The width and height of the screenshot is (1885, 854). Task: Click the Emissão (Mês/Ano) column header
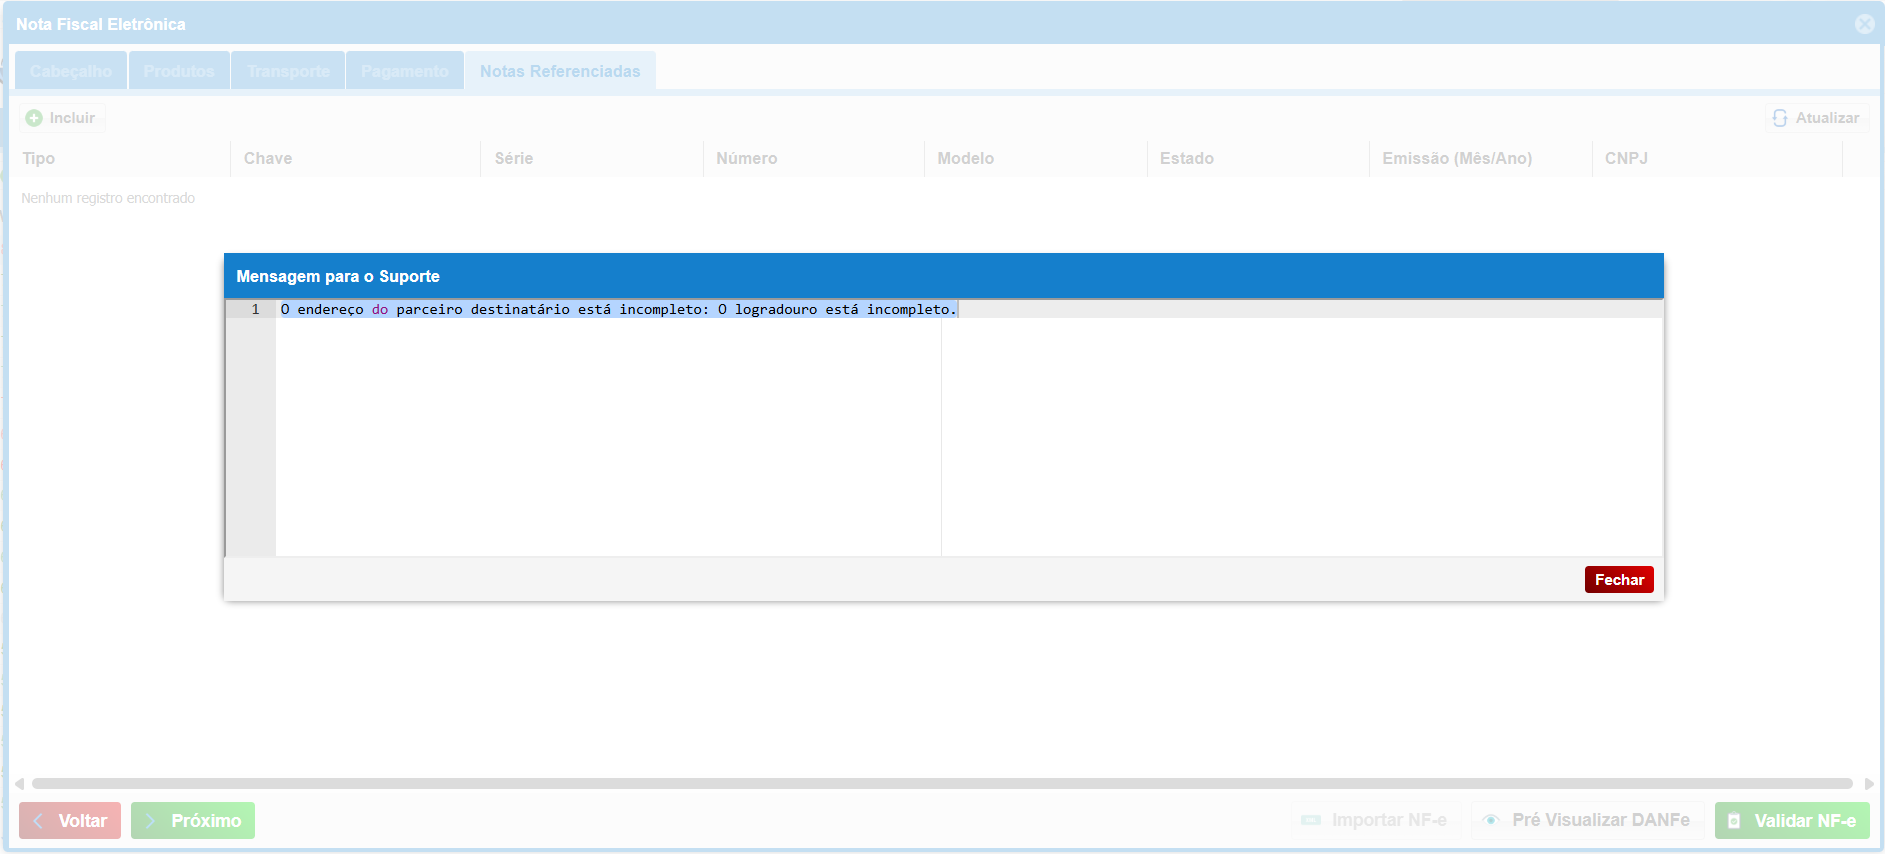point(1457,158)
